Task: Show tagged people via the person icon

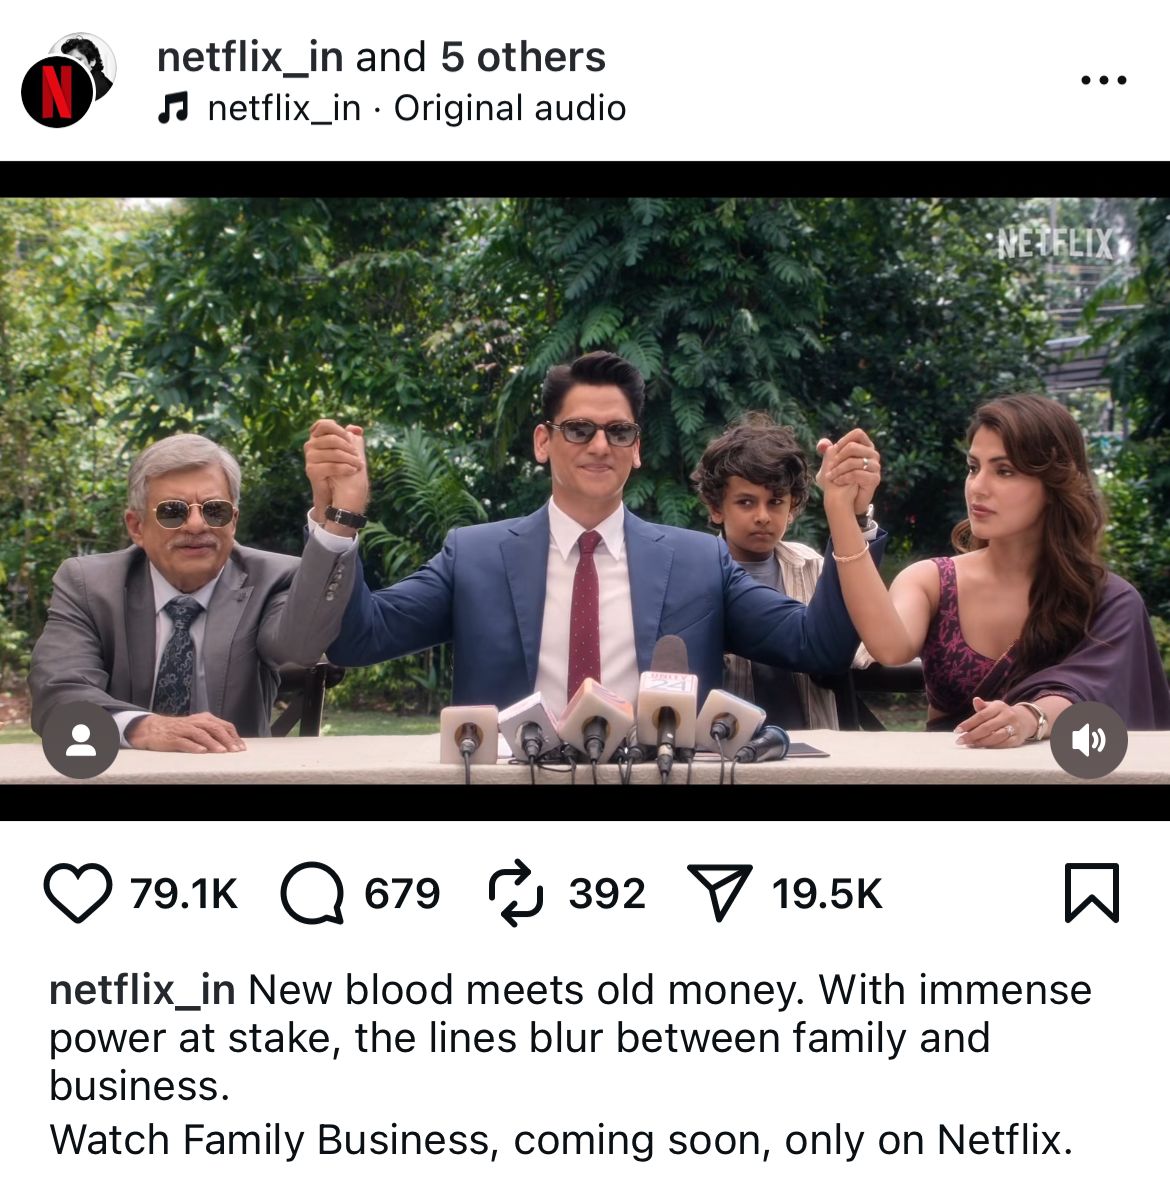Action: coord(81,740)
